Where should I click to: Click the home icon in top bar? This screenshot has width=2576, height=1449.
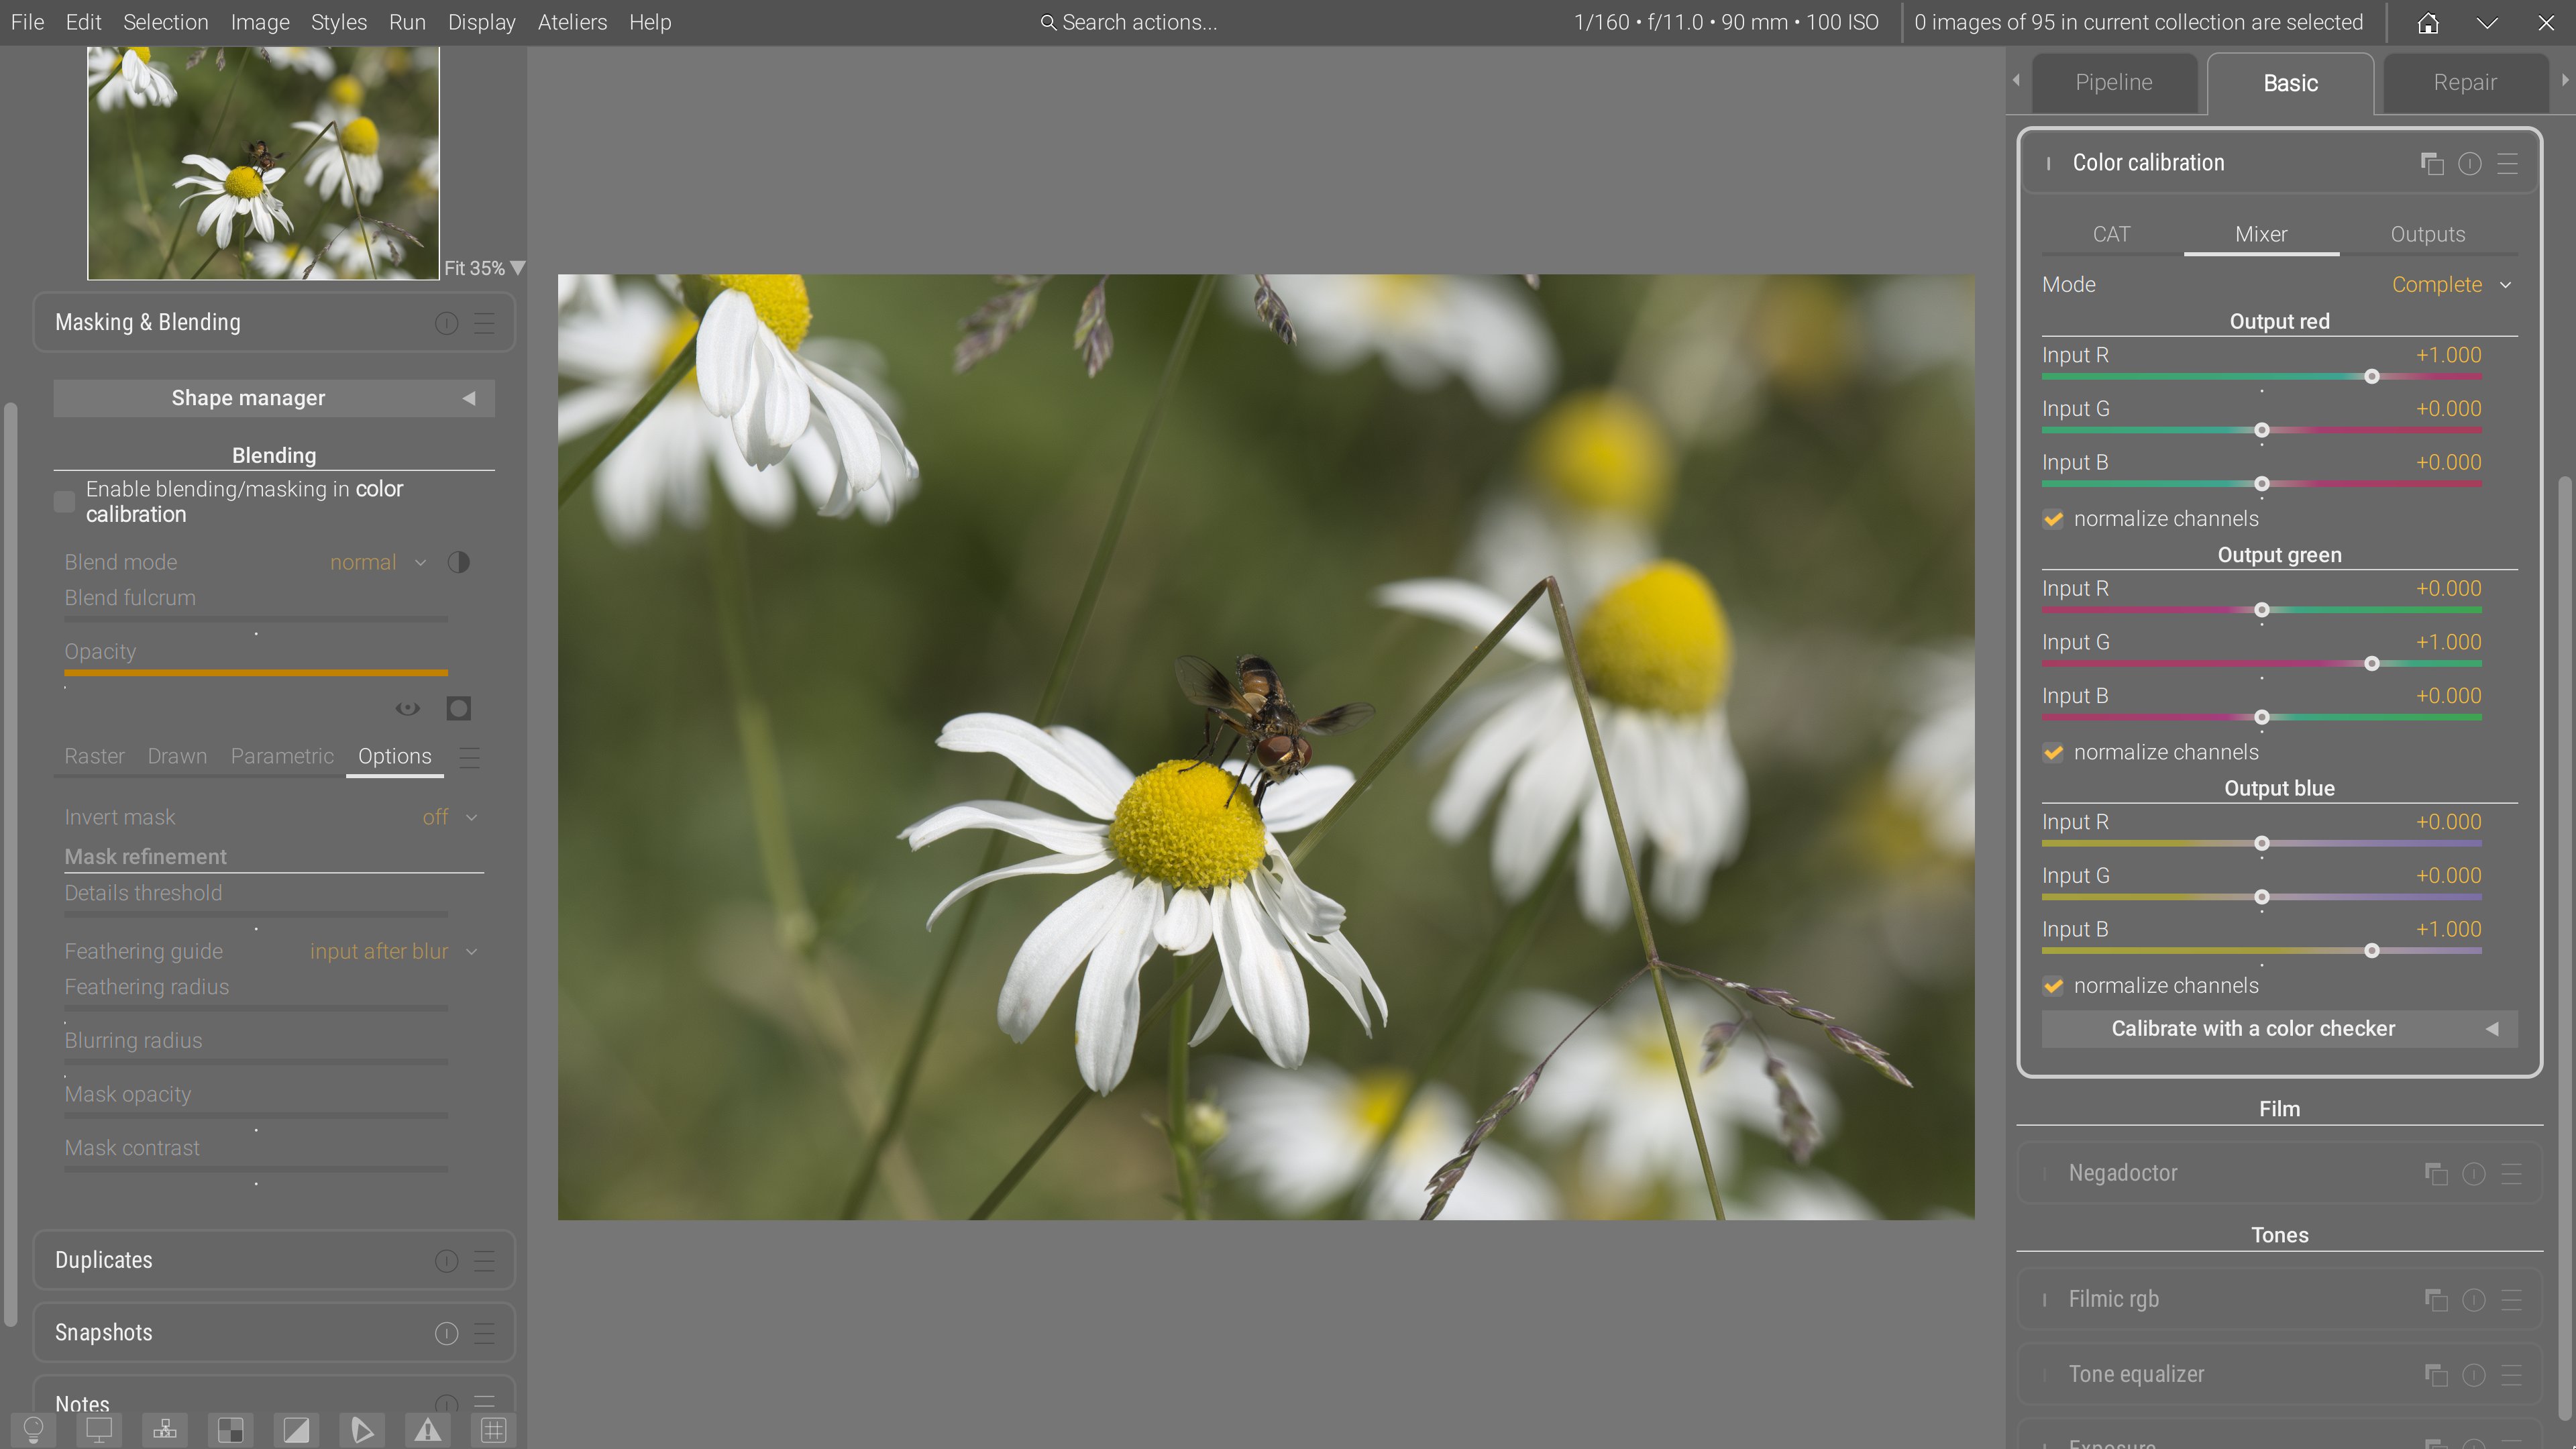point(2428,22)
